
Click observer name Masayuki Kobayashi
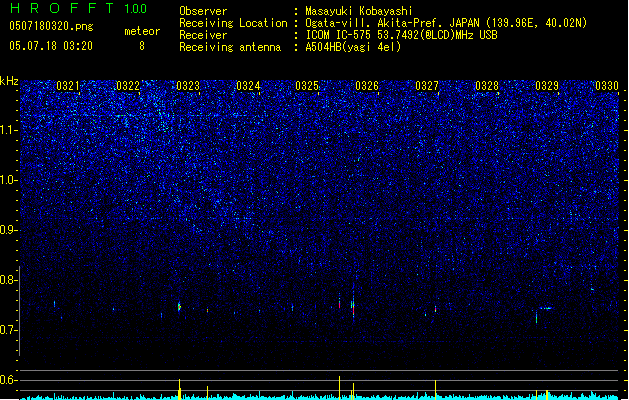pos(358,11)
